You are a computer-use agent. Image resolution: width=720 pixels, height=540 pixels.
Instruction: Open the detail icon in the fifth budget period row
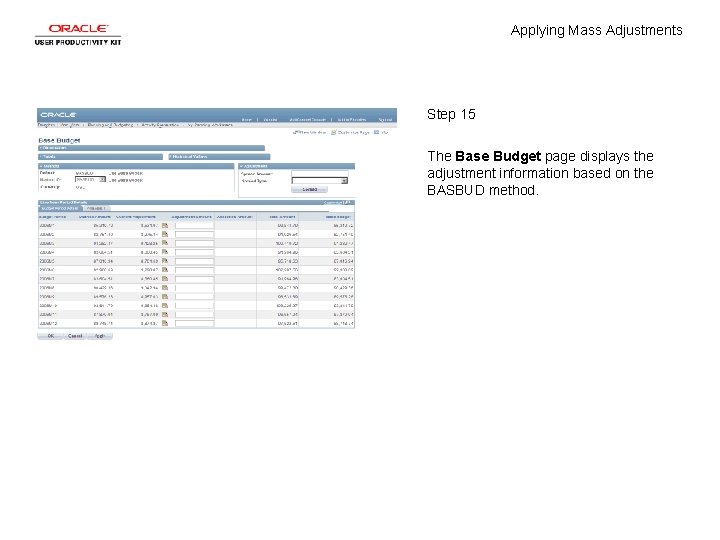point(165,261)
